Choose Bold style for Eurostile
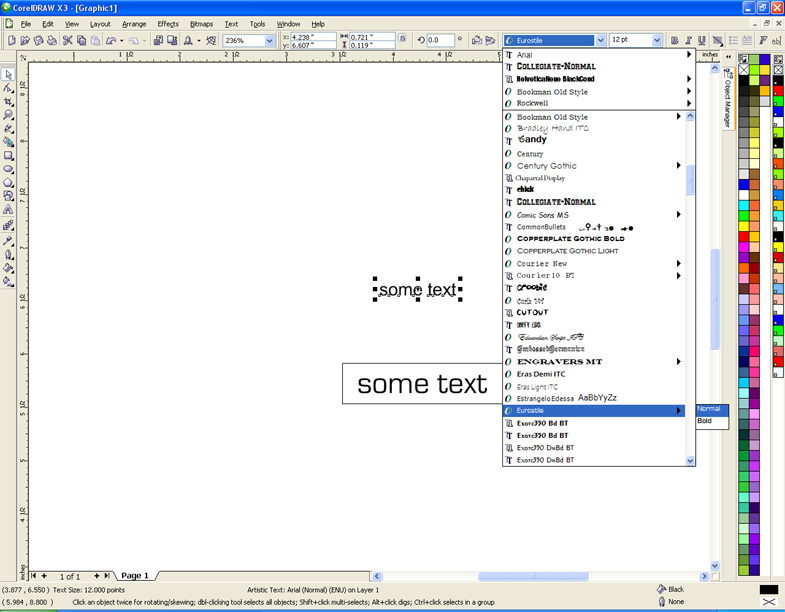The width and height of the screenshot is (785, 612). coord(711,421)
